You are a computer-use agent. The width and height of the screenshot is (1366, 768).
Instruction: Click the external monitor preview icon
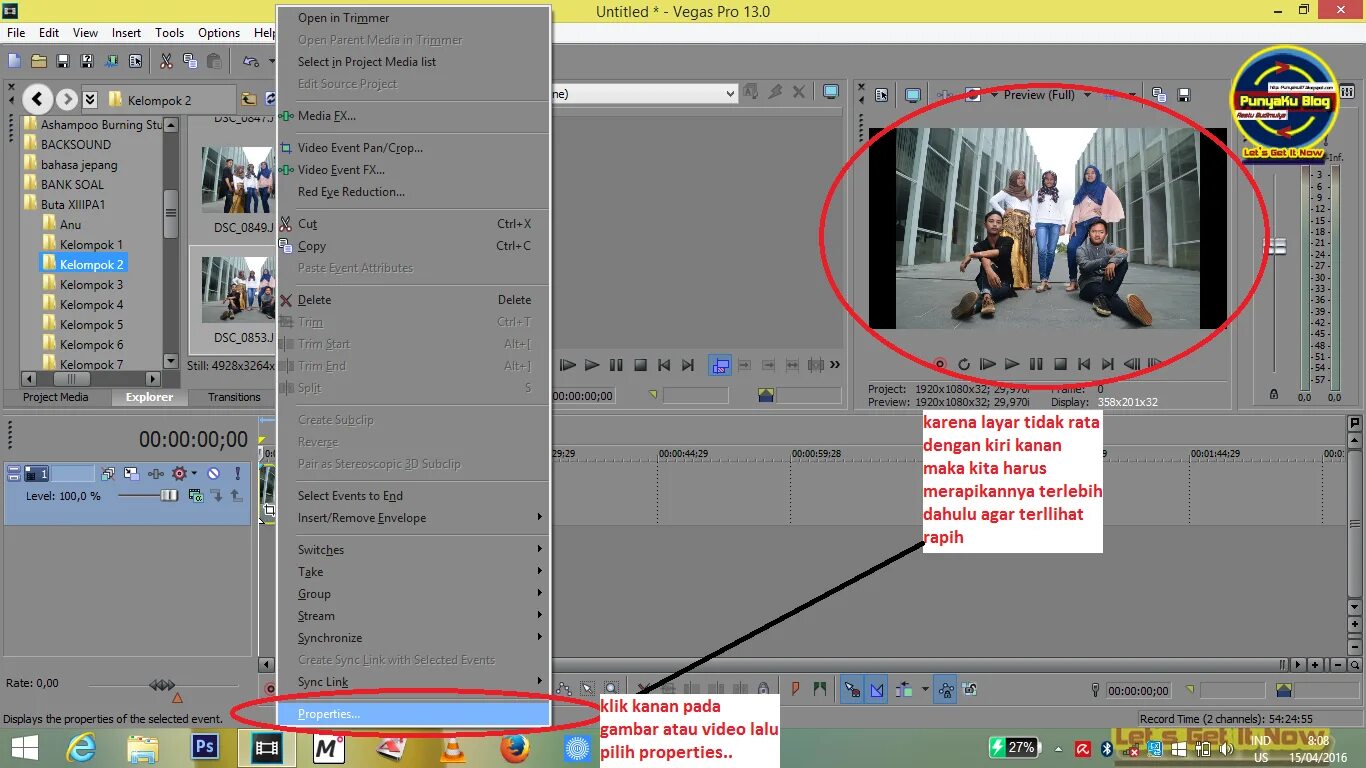(x=913, y=95)
